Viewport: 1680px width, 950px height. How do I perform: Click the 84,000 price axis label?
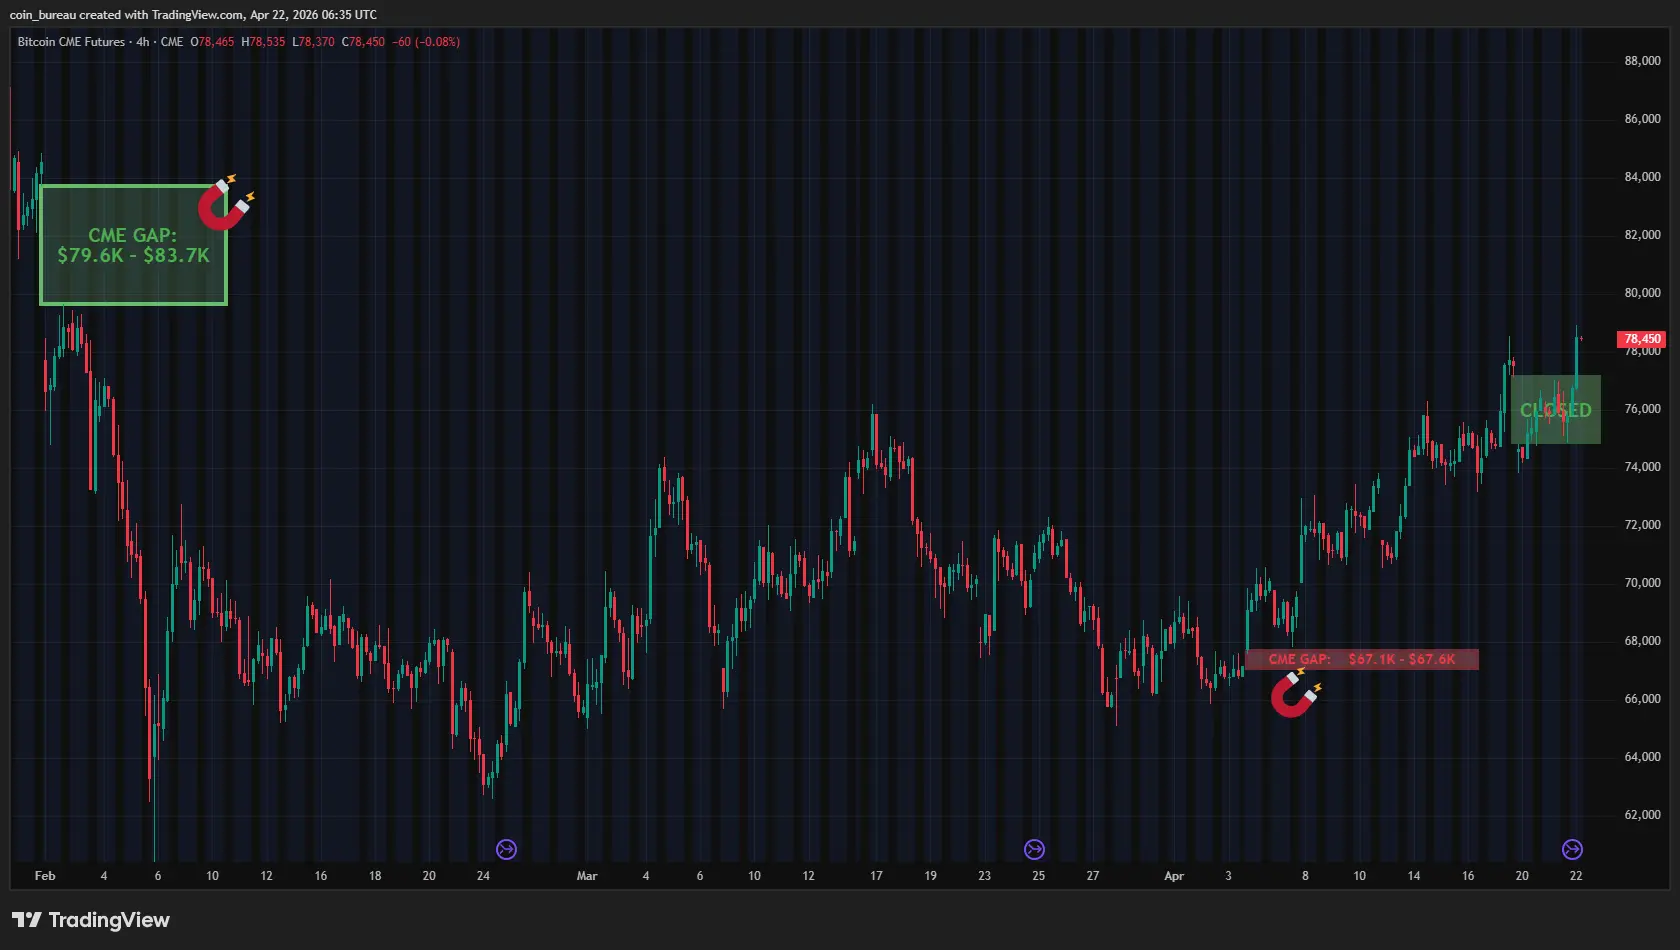1642,177
